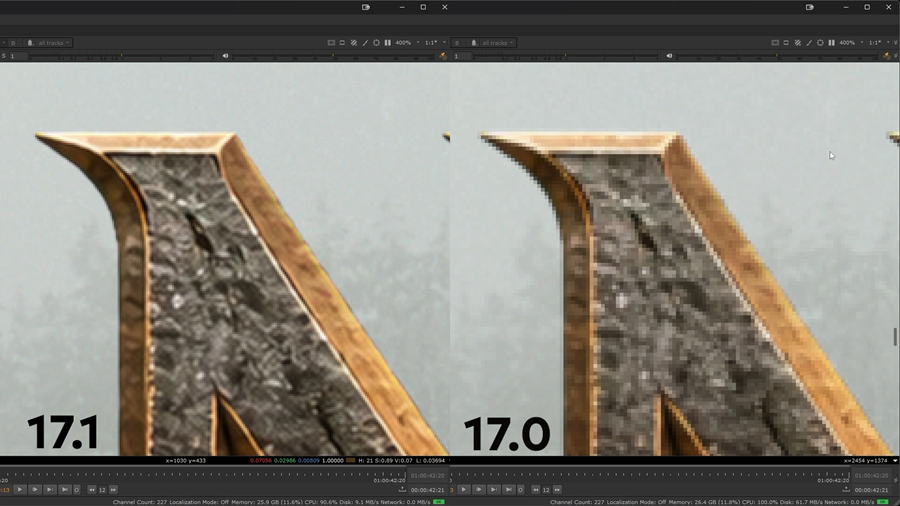Click the gain value field in left viewer
Image resolution: width=900 pixels, height=506 pixels.
click(17, 56)
